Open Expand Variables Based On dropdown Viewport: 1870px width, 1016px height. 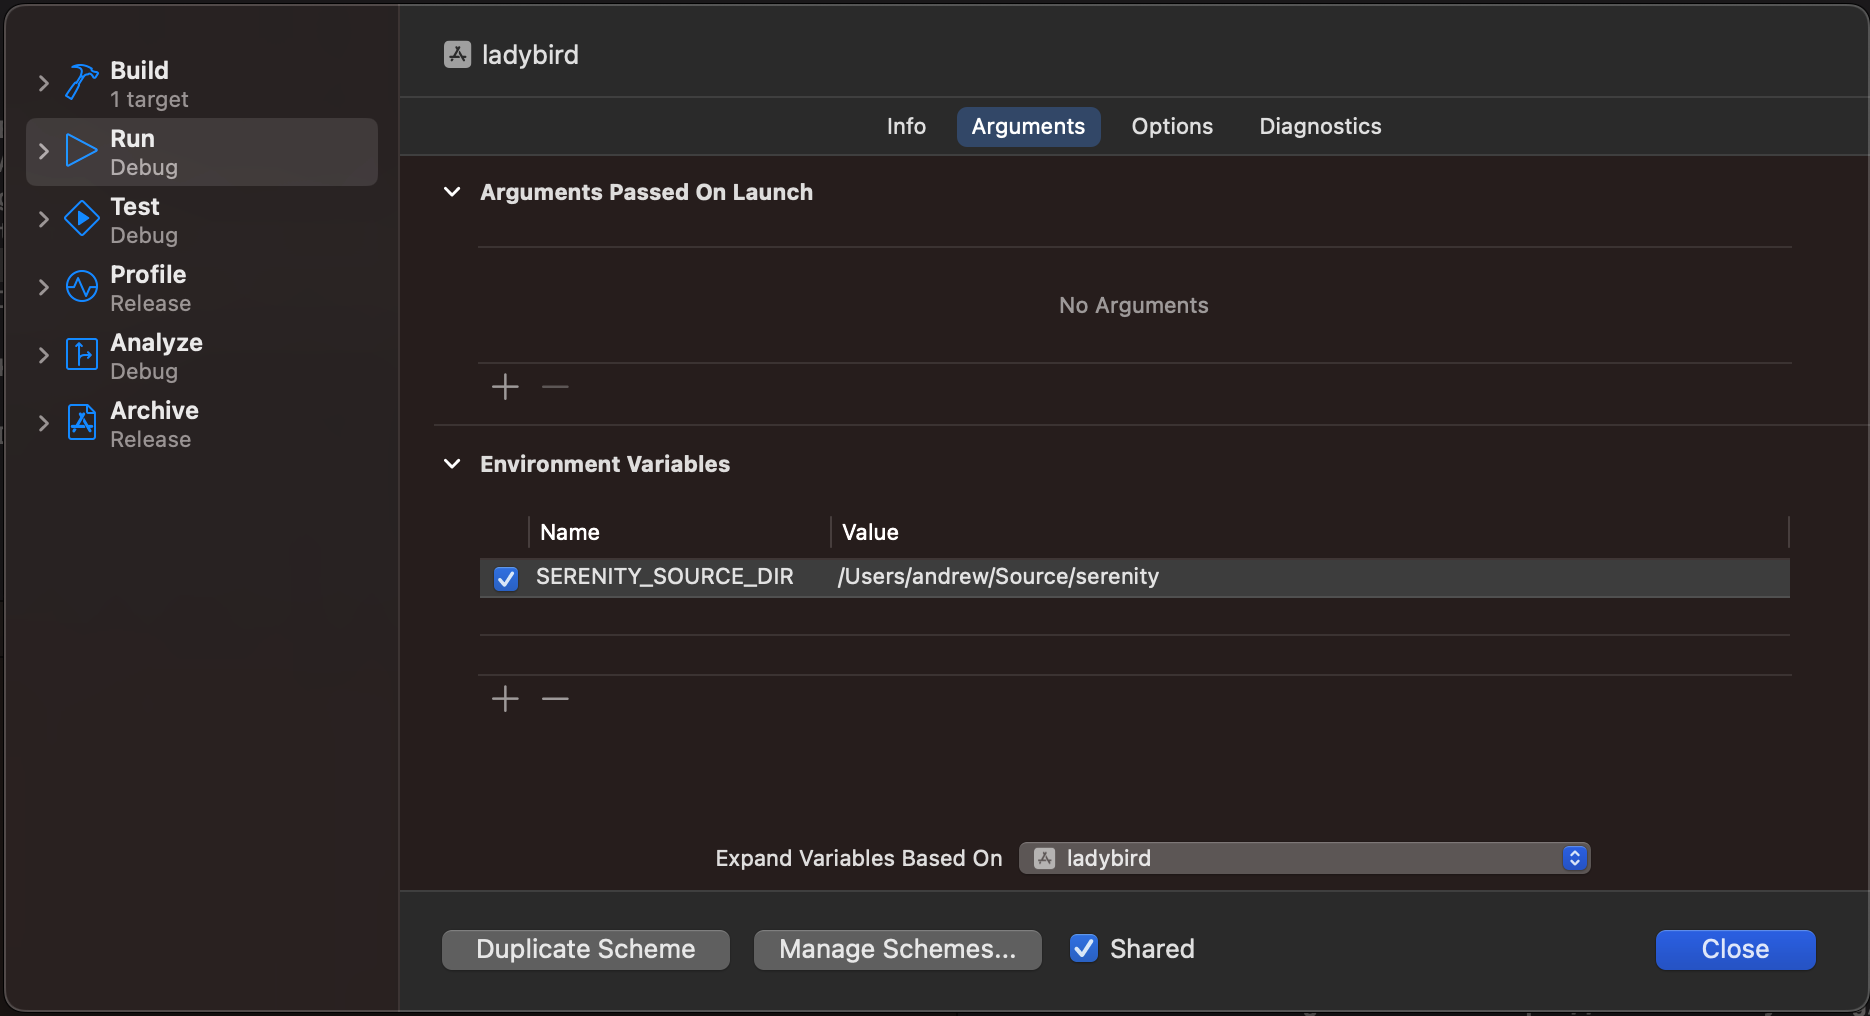(x=1304, y=858)
